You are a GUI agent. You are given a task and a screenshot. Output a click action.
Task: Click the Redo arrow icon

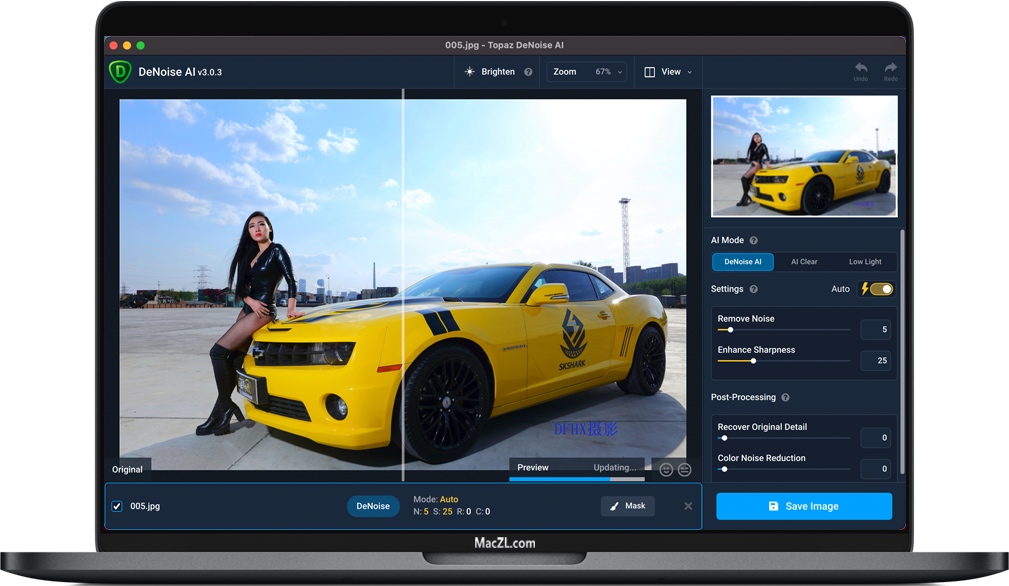[x=890, y=69]
